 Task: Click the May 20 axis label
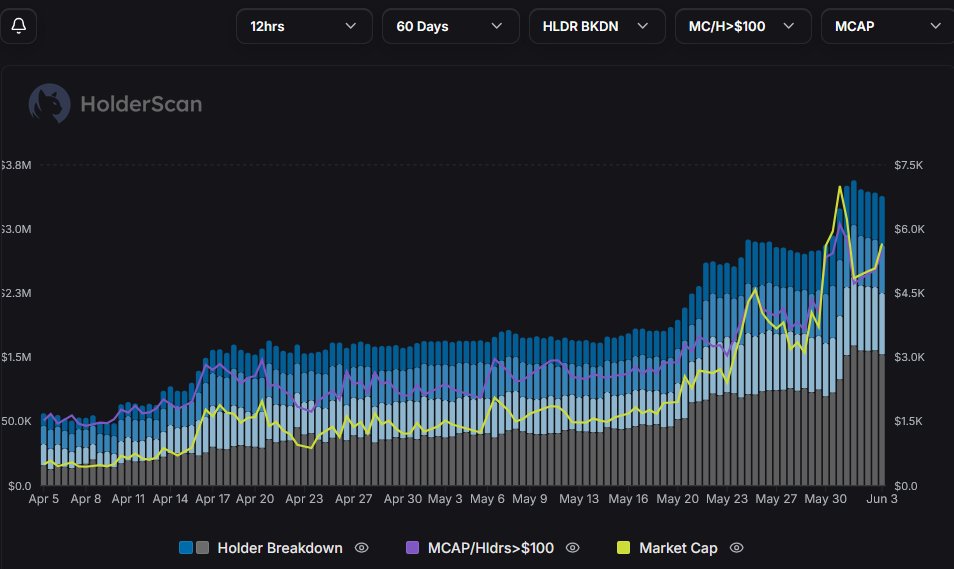point(677,499)
